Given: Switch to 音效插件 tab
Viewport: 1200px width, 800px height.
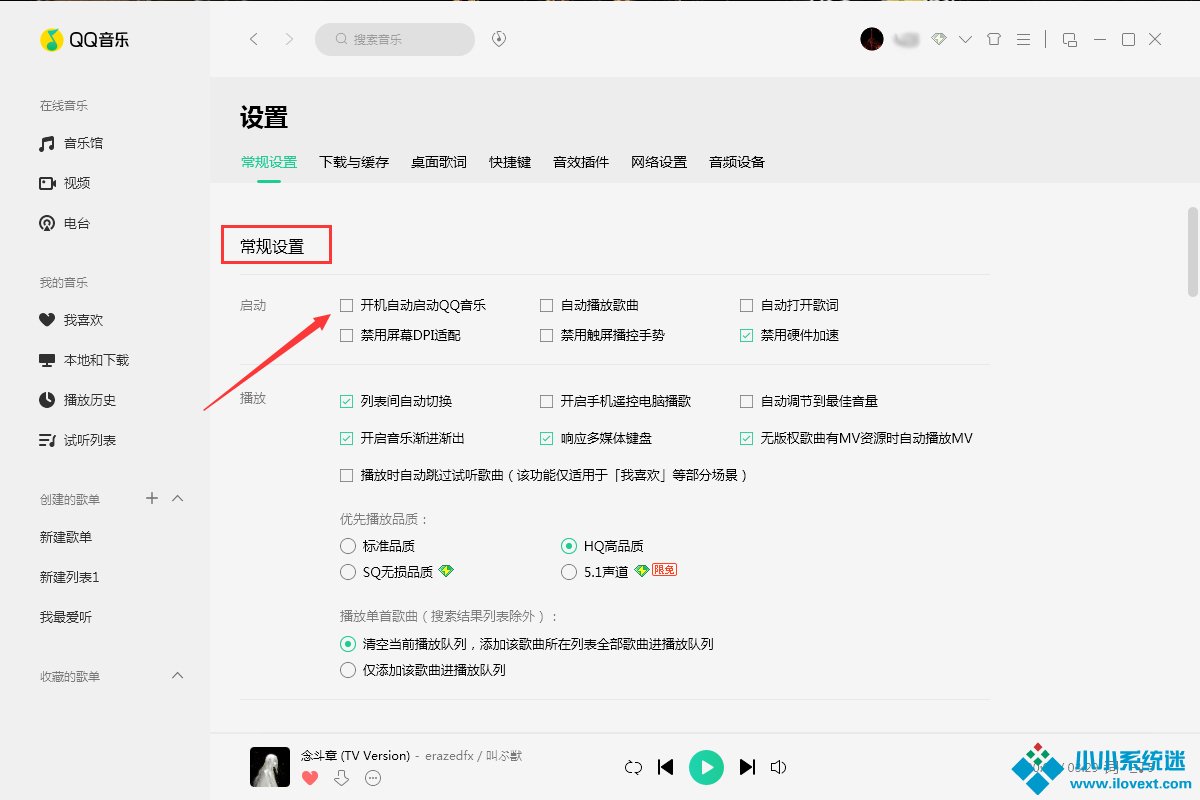Looking at the screenshot, I should click(x=581, y=162).
